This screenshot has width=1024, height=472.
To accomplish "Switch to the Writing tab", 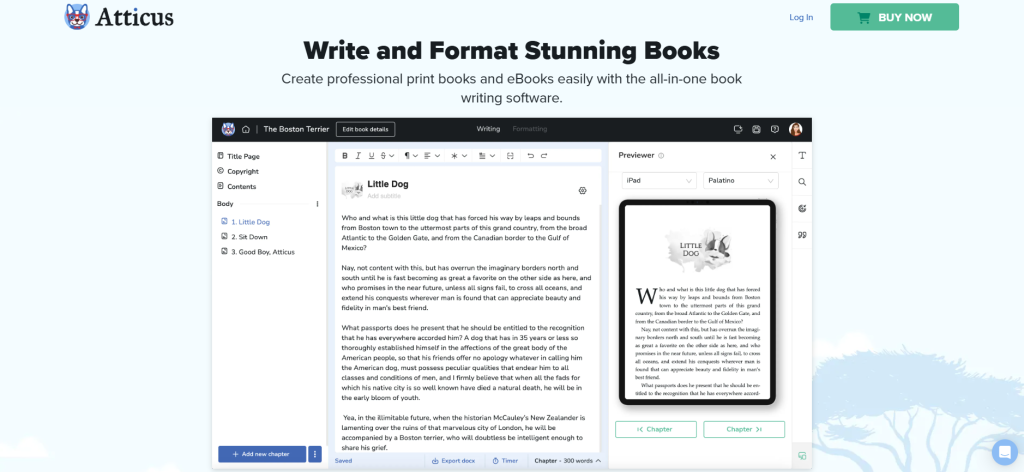I will tap(488, 129).
